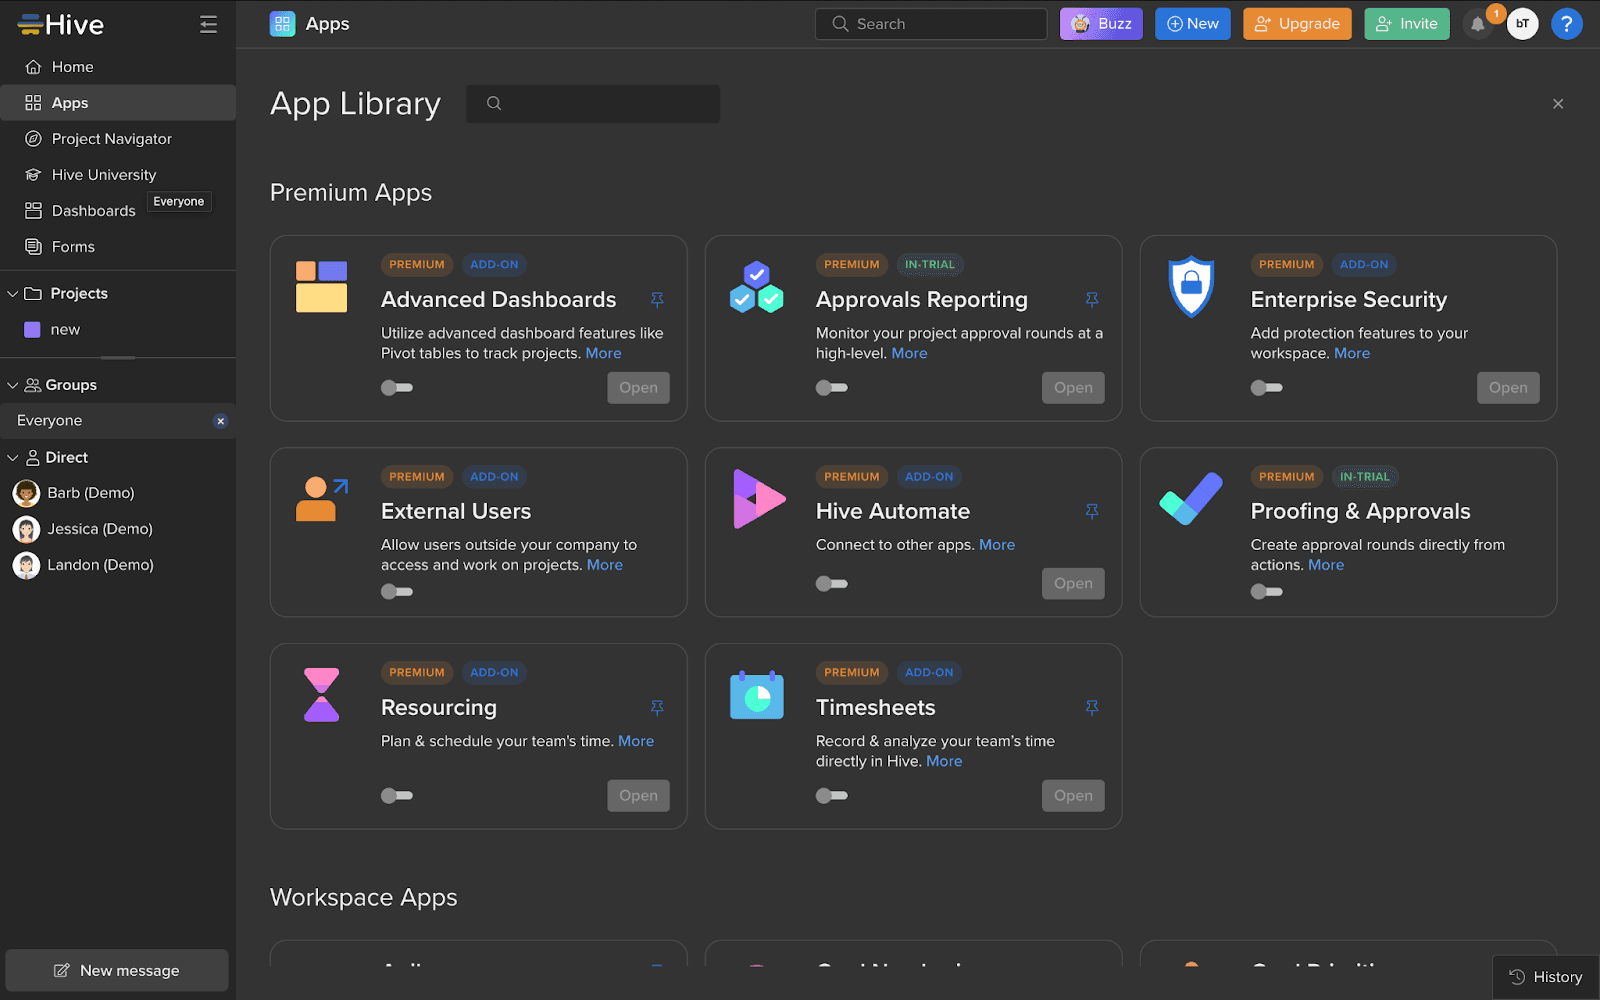Viewport: 1600px width, 1000px height.
Task: Select the Everyone group
Action: (118, 421)
